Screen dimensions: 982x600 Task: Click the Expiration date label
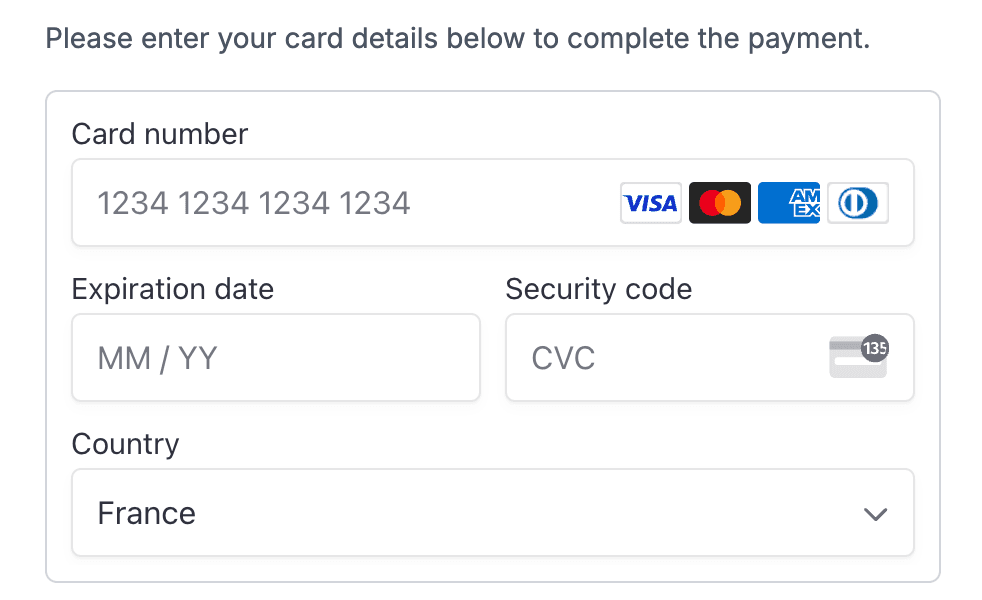point(172,289)
